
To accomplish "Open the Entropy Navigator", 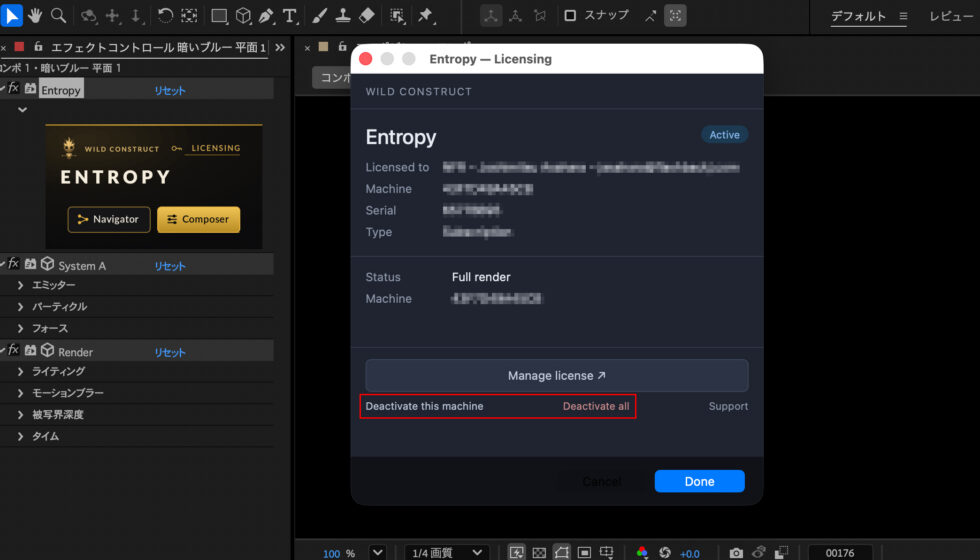I will pos(109,219).
